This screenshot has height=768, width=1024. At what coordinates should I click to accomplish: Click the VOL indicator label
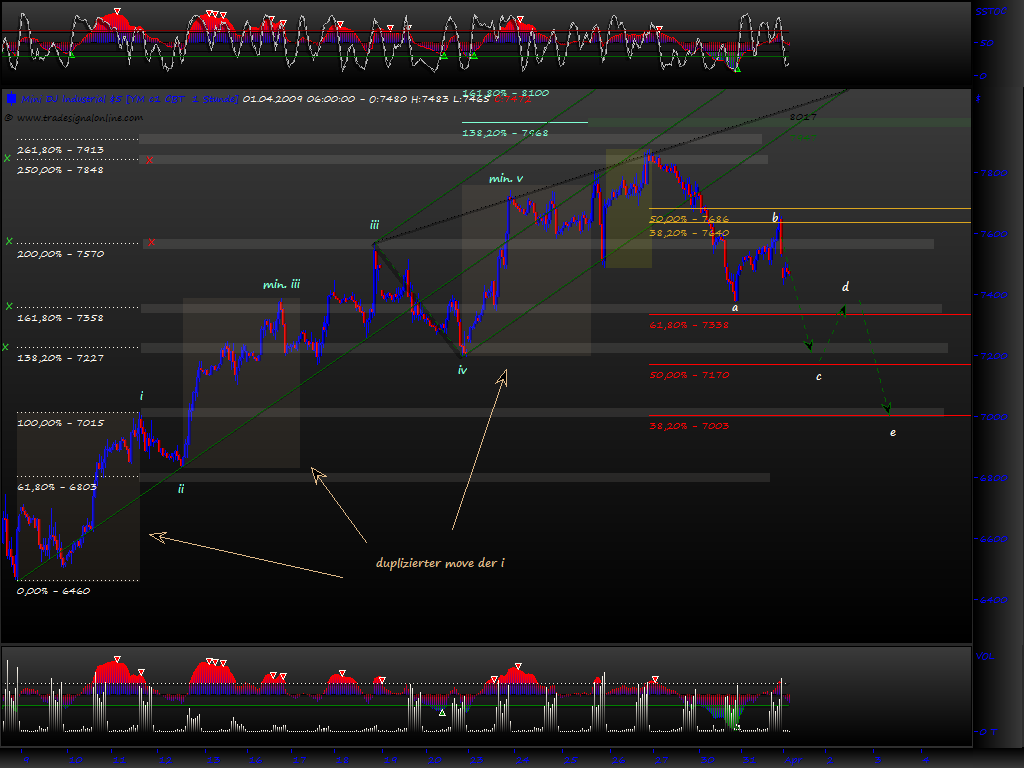coord(985,656)
